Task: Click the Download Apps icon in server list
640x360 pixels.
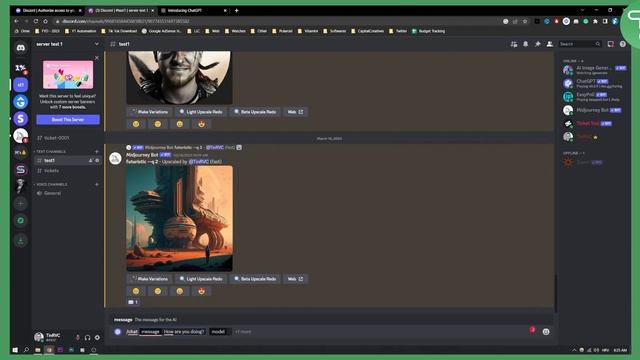Action: pos(20,240)
